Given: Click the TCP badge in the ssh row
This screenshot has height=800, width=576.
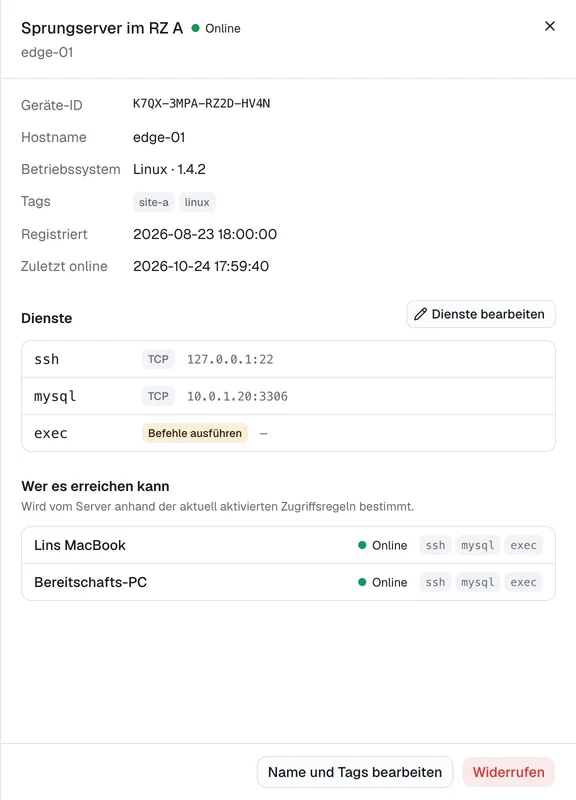Looking at the screenshot, I should point(158,359).
